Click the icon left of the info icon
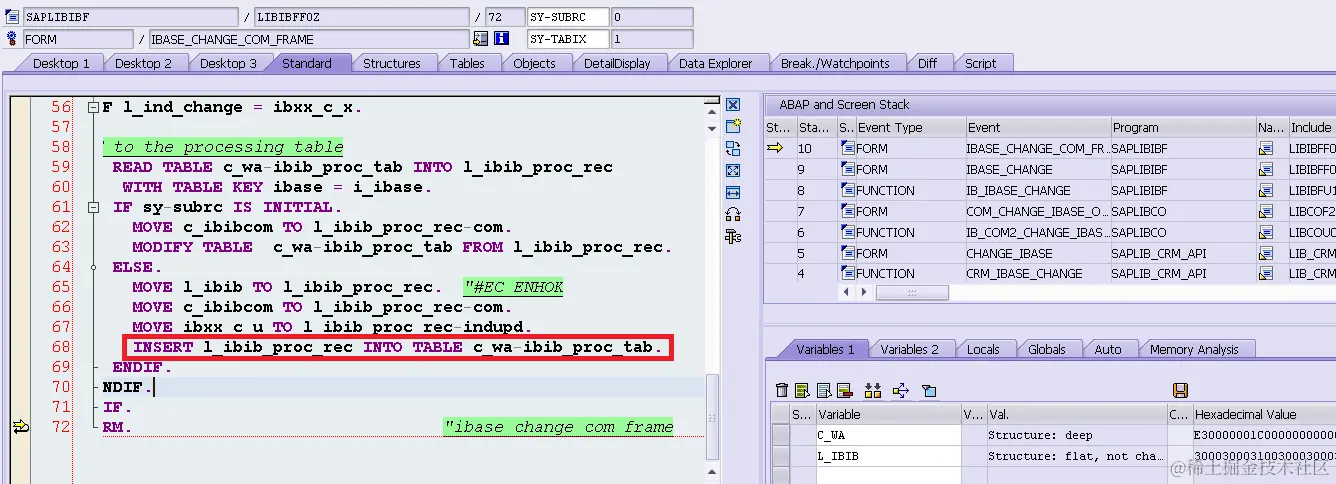 [481, 38]
